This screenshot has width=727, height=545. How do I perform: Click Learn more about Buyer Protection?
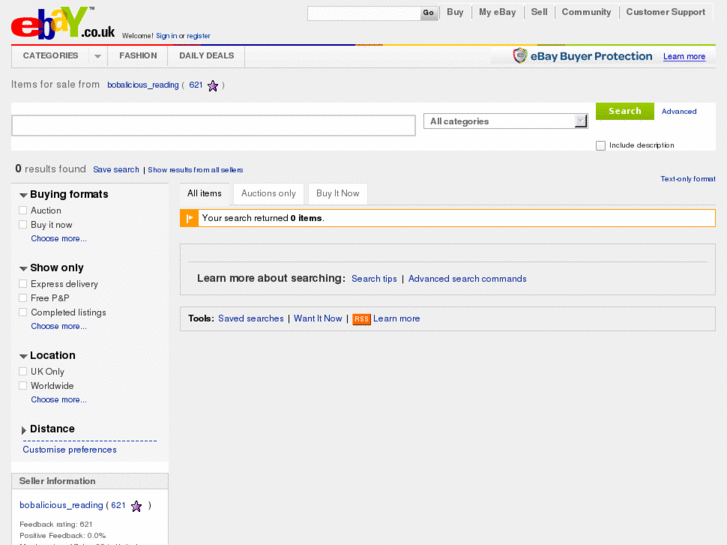coord(684,57)
